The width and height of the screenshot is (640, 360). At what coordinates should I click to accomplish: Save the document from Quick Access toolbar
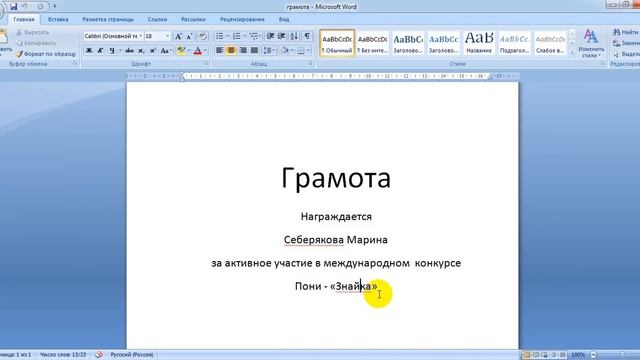click(x=13, y=7)
